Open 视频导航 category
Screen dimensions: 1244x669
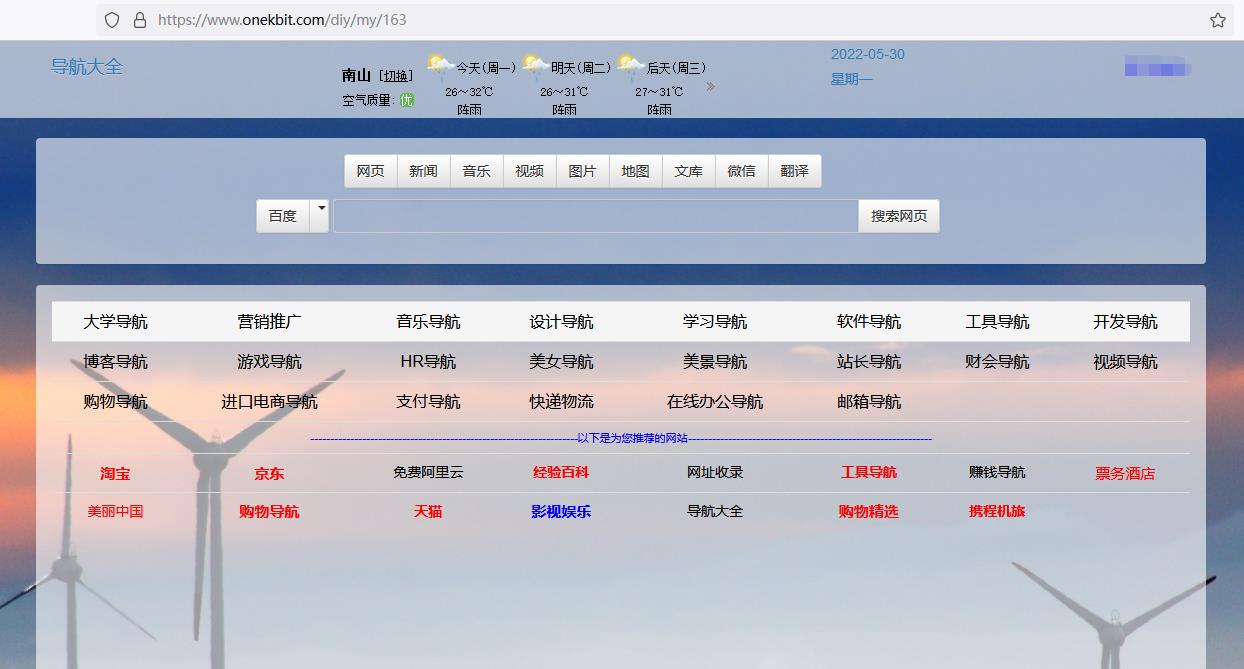pos(1125,362)
